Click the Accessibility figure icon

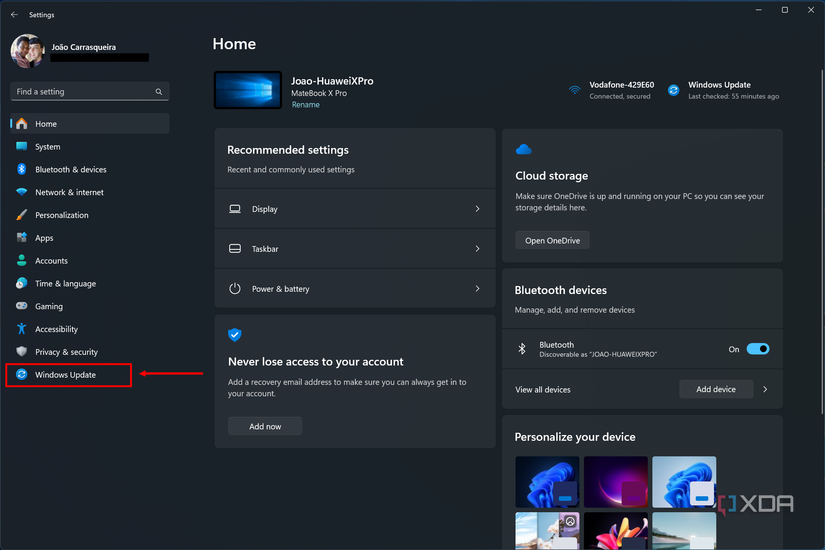click(x=22, y=328)
